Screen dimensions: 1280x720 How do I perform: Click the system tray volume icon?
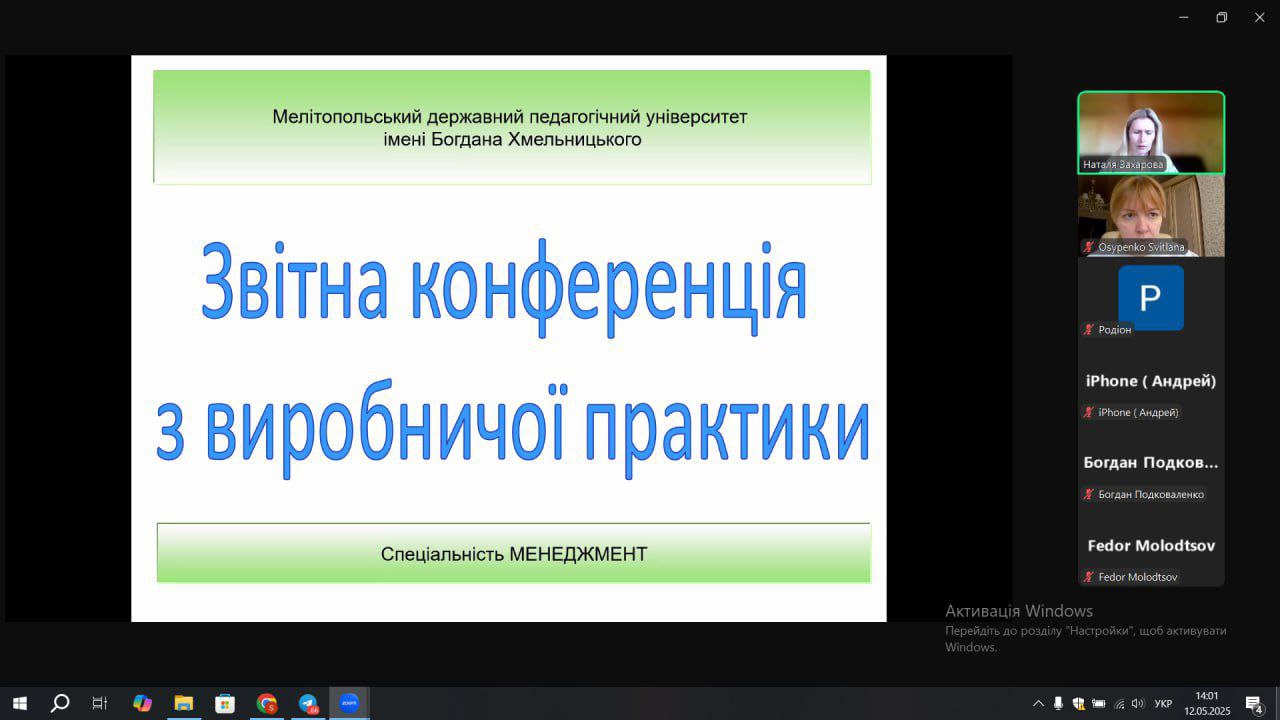point(1138,704)
